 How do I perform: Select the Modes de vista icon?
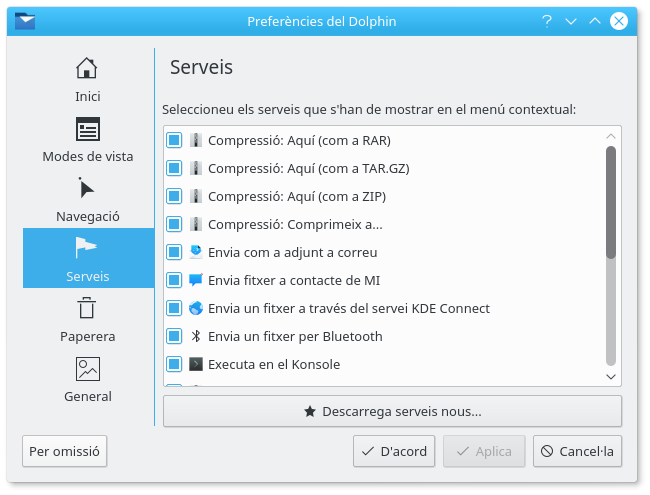(x=87, y=129)
